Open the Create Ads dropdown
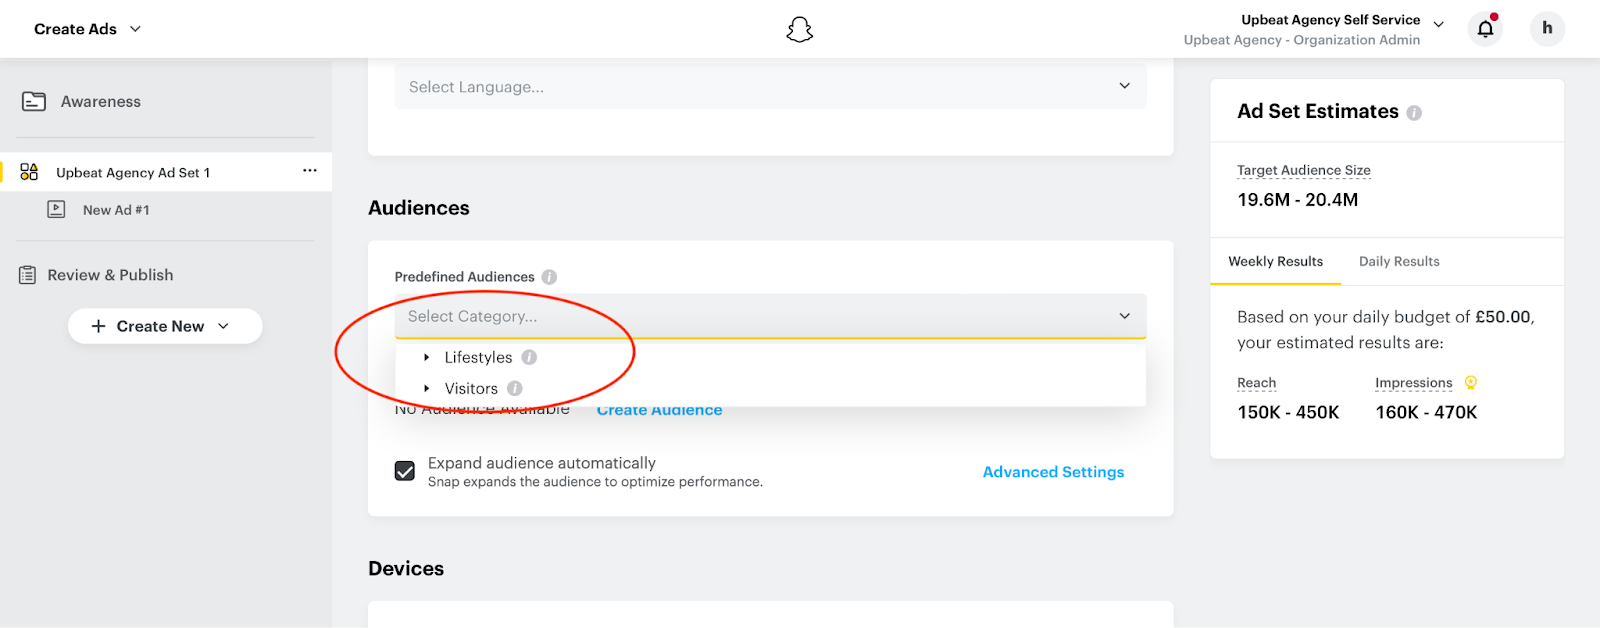 click(88, 29)
